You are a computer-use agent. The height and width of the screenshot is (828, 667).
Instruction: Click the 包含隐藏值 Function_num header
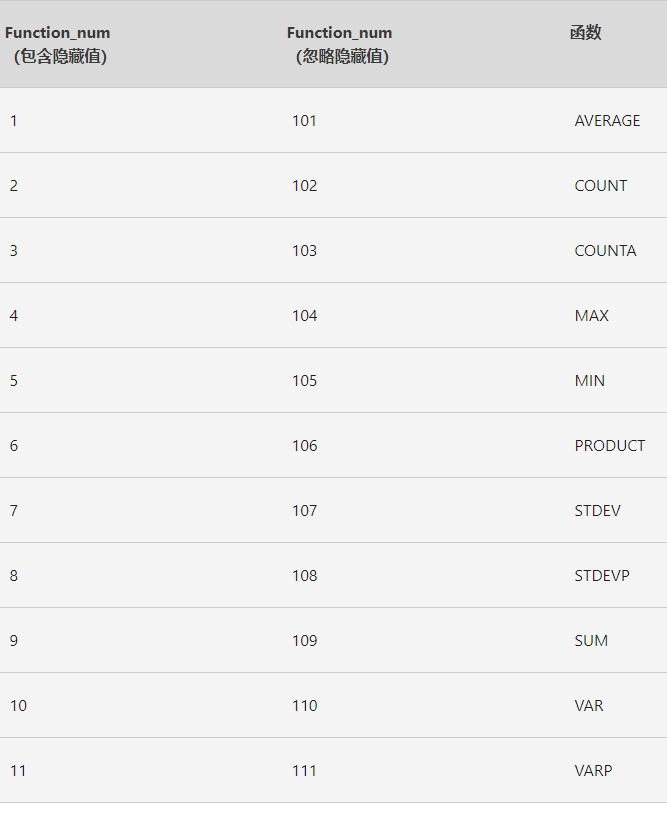pyautogui.click(x=58, y=44)
